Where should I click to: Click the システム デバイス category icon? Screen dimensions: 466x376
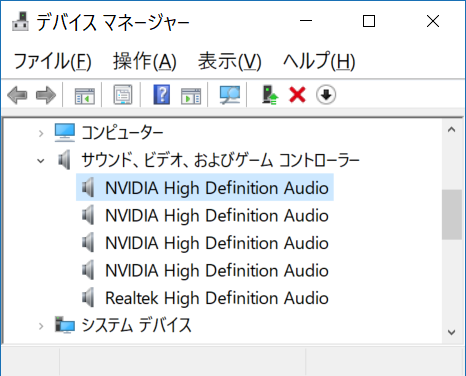(x=65, y=325)
